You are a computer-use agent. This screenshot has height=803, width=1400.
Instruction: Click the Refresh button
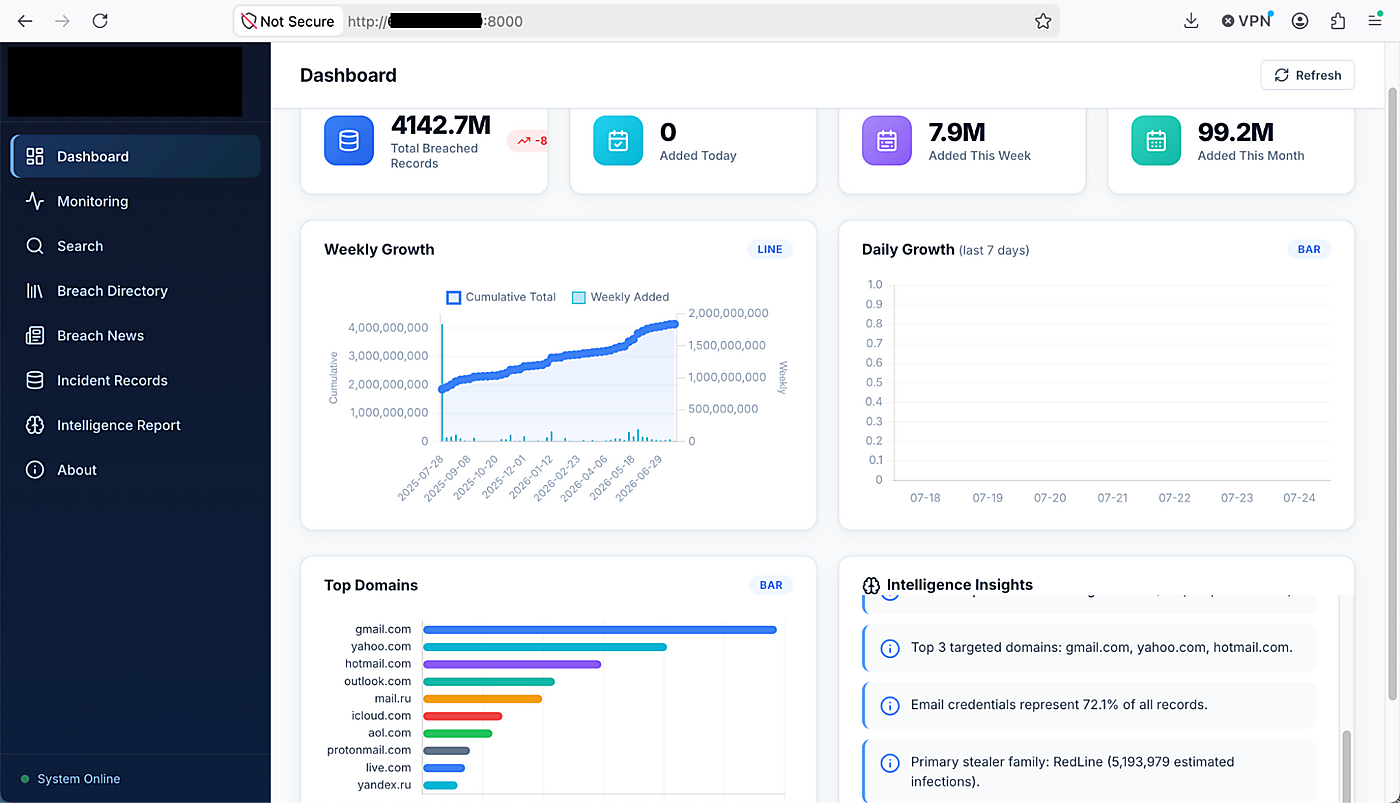[1307, 75]
